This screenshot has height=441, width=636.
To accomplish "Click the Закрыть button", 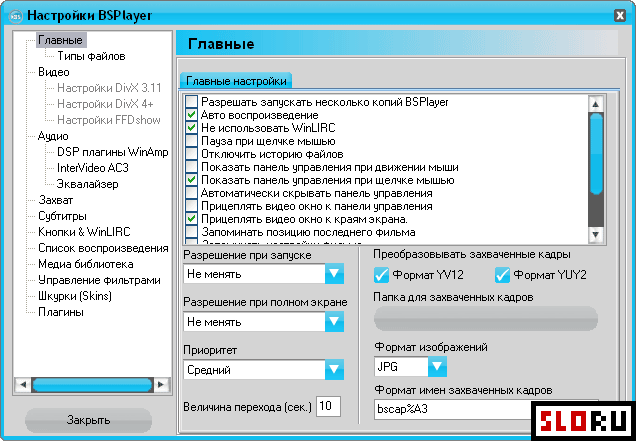I will pyautogui.click(x=88, y=420).
